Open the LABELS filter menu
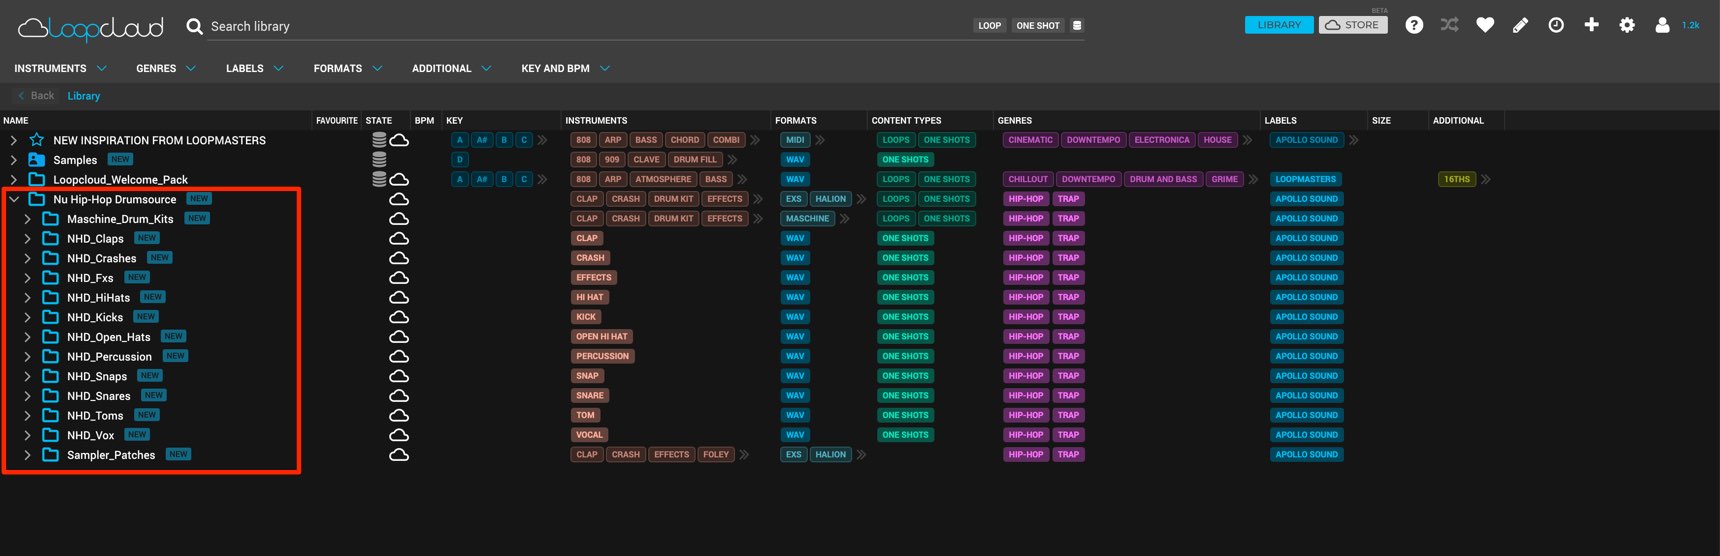 255,68
